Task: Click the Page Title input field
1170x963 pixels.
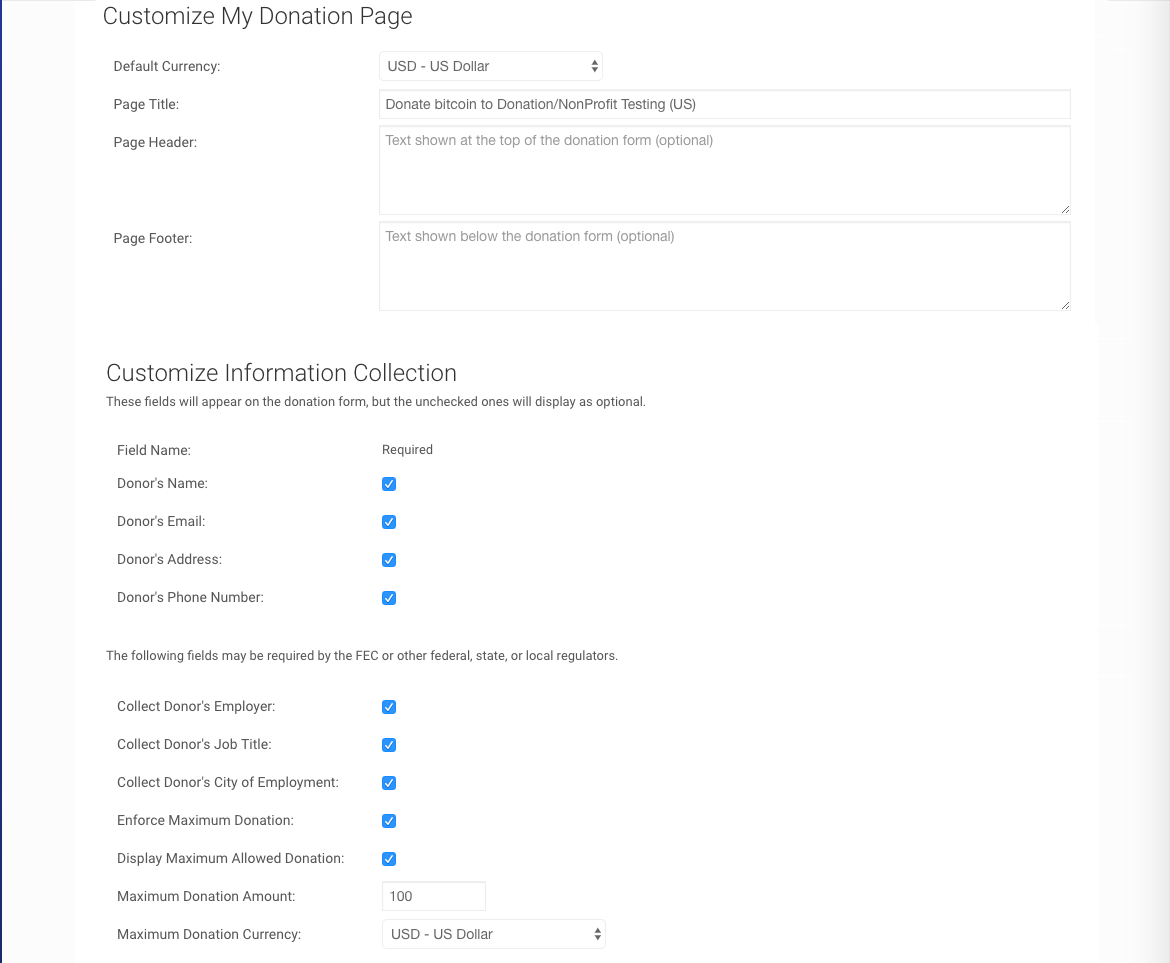Action: [725, 104]
